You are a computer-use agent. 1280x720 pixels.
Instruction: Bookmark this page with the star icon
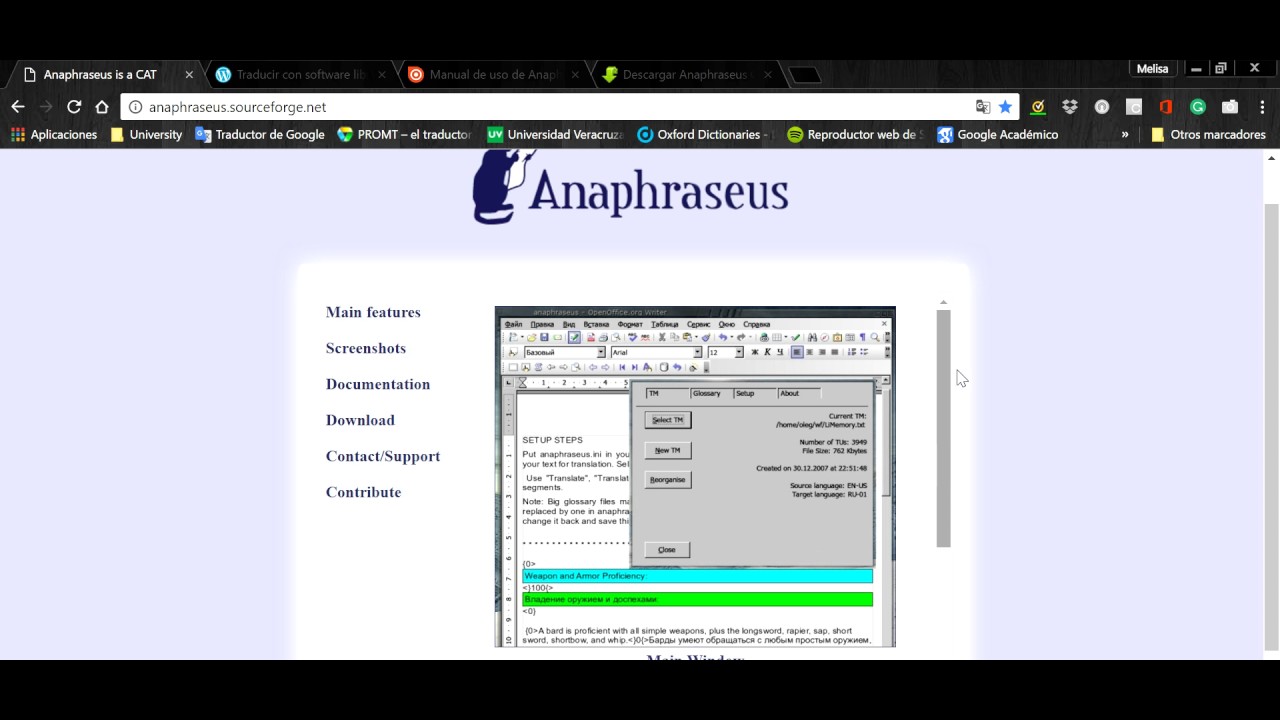tap(1005, 107)
